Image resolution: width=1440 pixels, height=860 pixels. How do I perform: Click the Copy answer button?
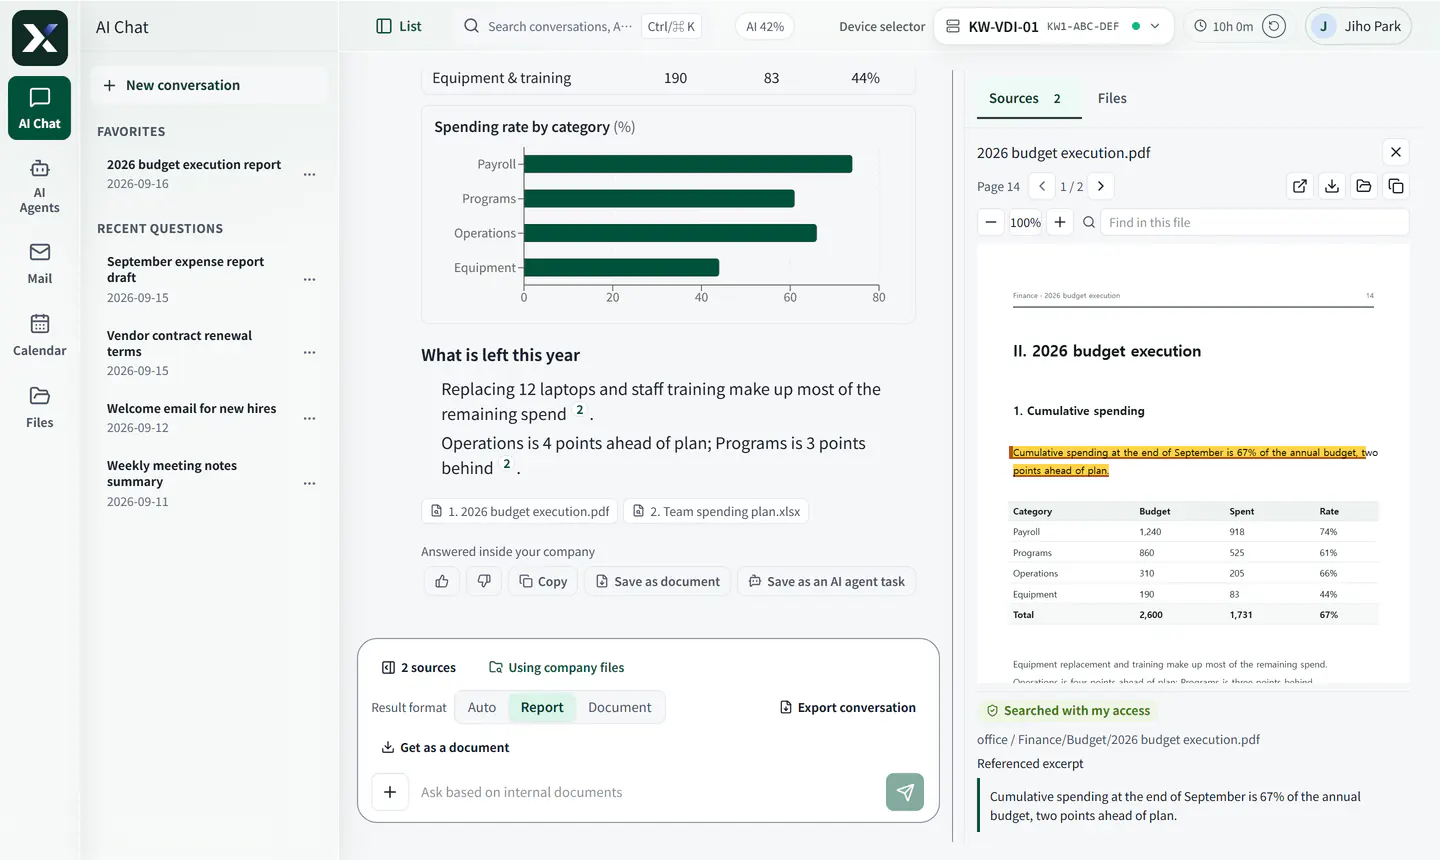(x=543, y=581)
